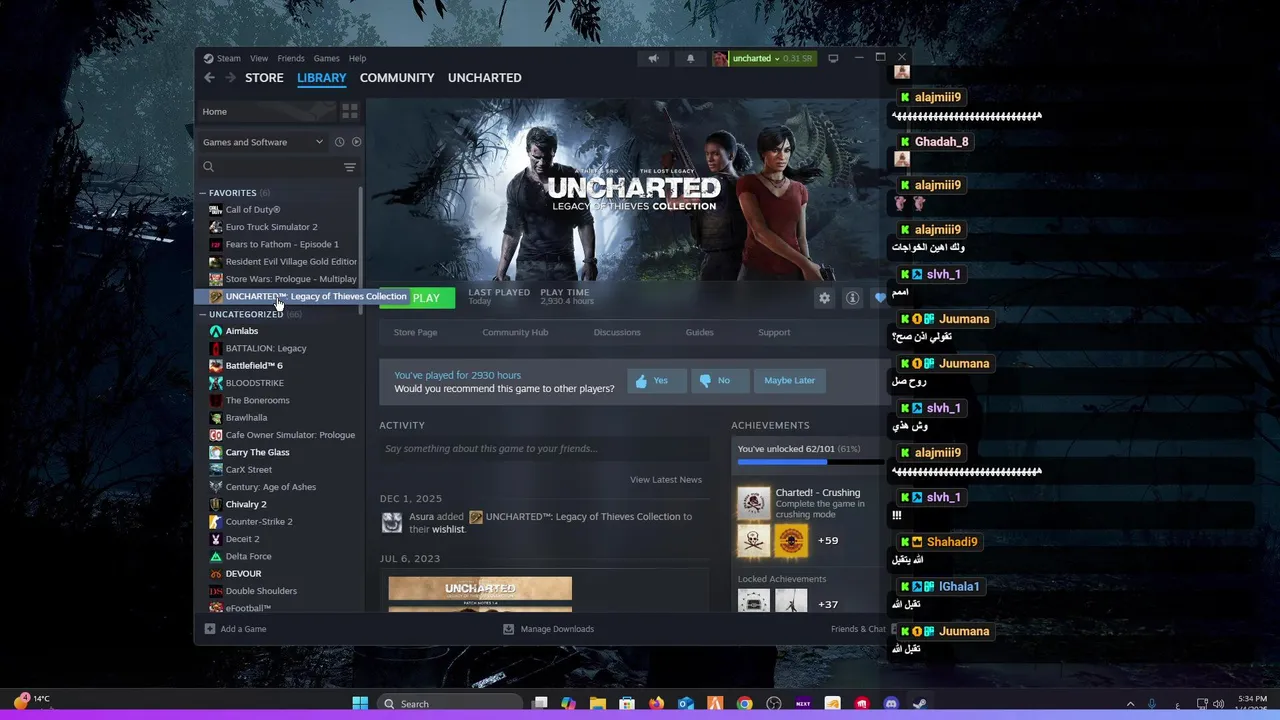Open Outlook from the taskbar
1280x720 pixels.
coord(686,704)
